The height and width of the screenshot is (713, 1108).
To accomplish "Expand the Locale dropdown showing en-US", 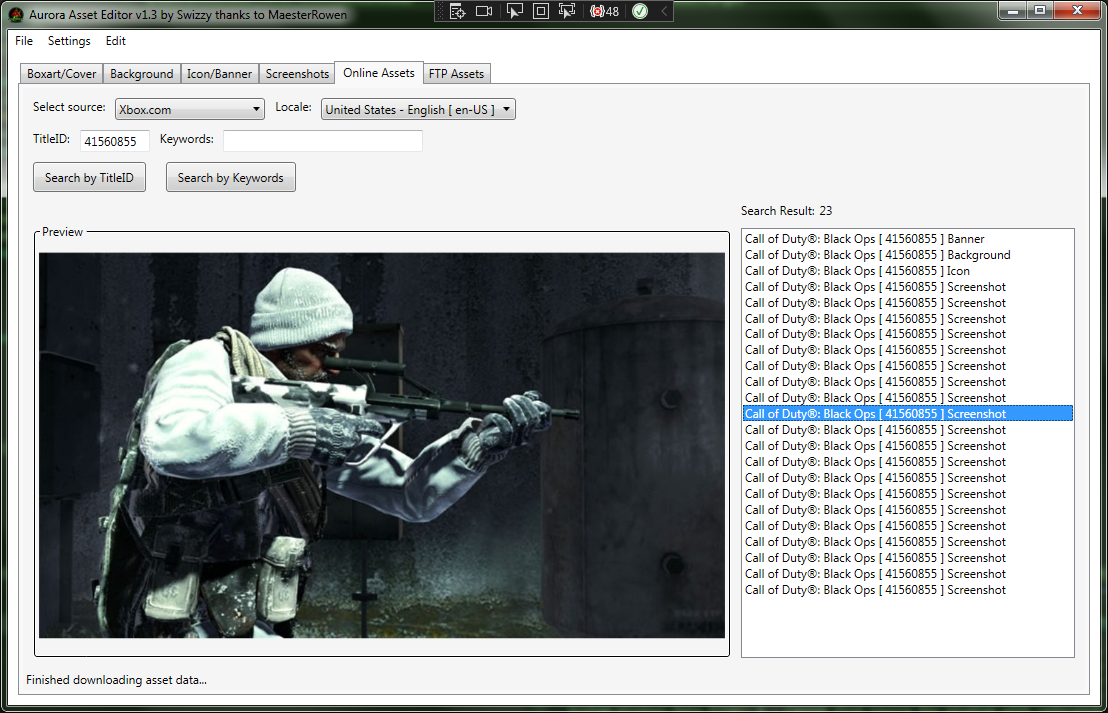I will (418, 110).
